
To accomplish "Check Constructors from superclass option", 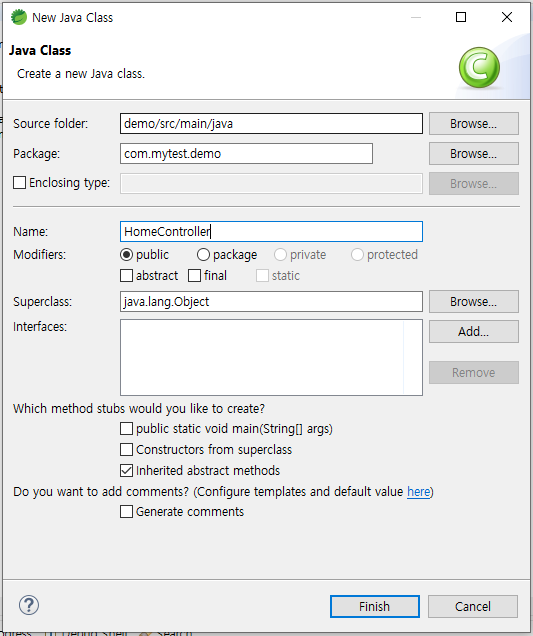I will (x=127, y=450).
